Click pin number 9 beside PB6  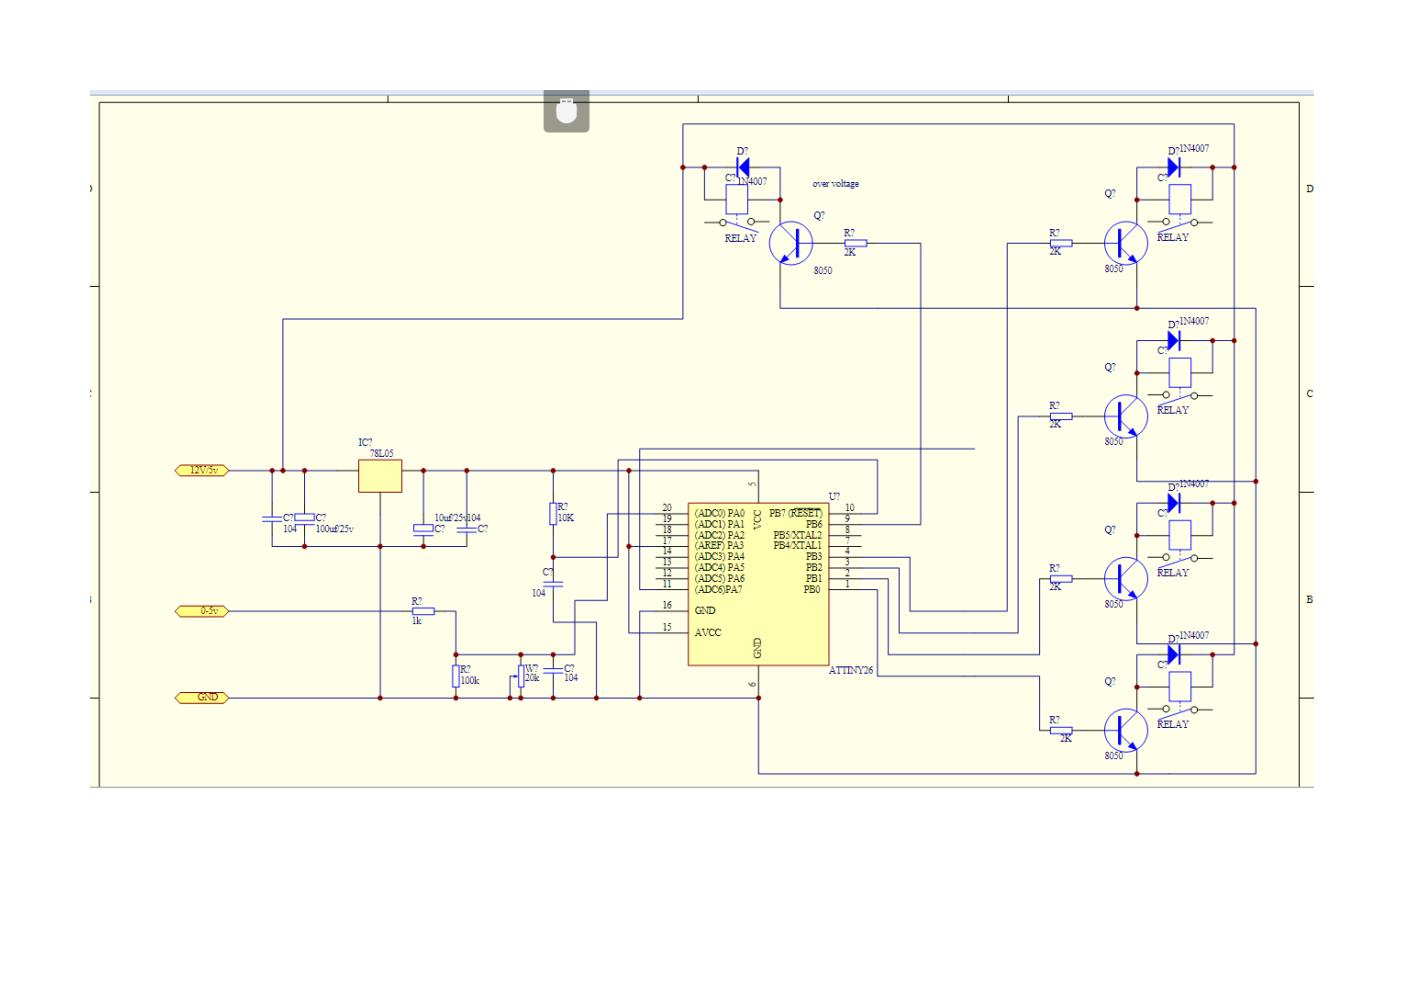847,518
